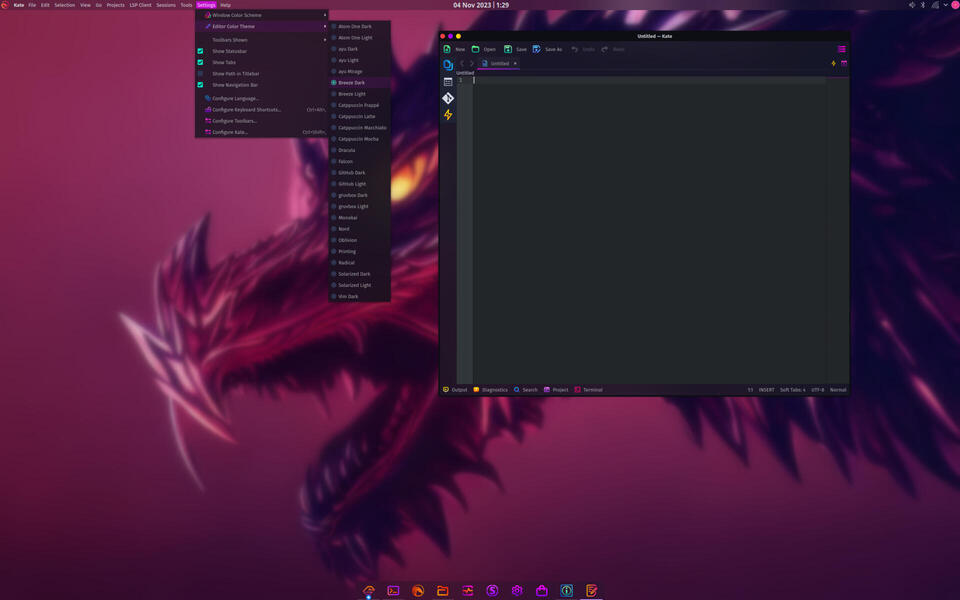Open the Sessions menu
Viewport: 960px width, 600px height.
pyautogui.click(x=166, y=5)
